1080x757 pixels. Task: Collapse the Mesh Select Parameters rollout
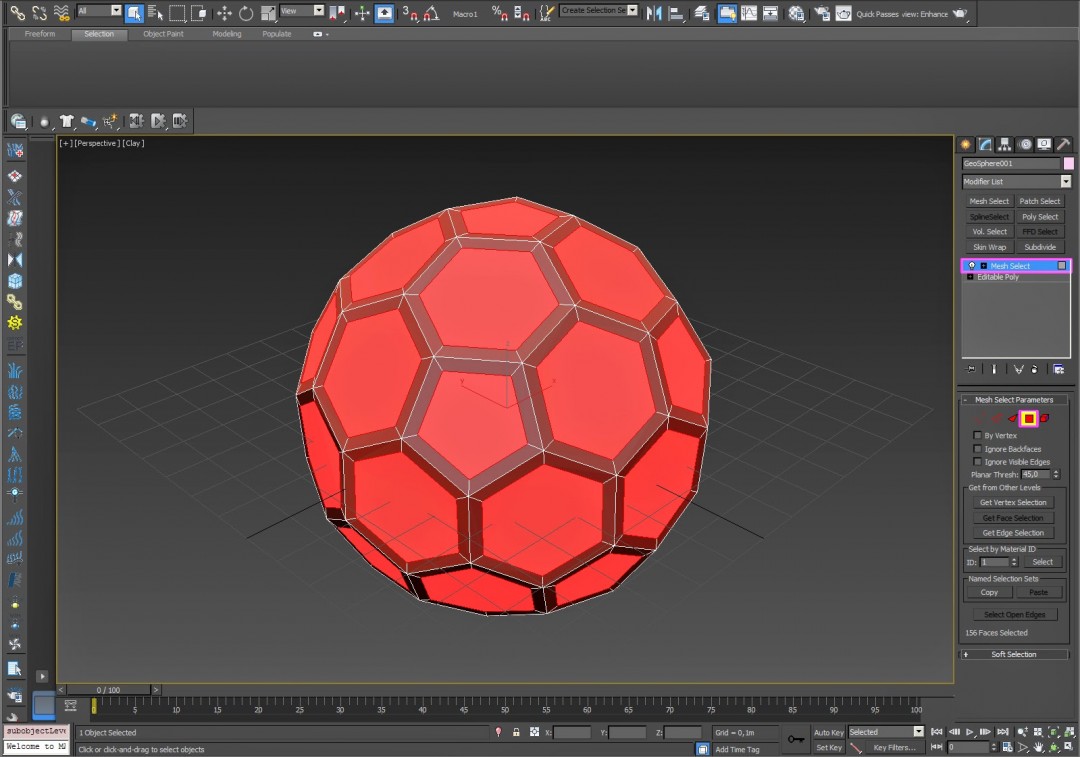click(x=1014, y=399)
